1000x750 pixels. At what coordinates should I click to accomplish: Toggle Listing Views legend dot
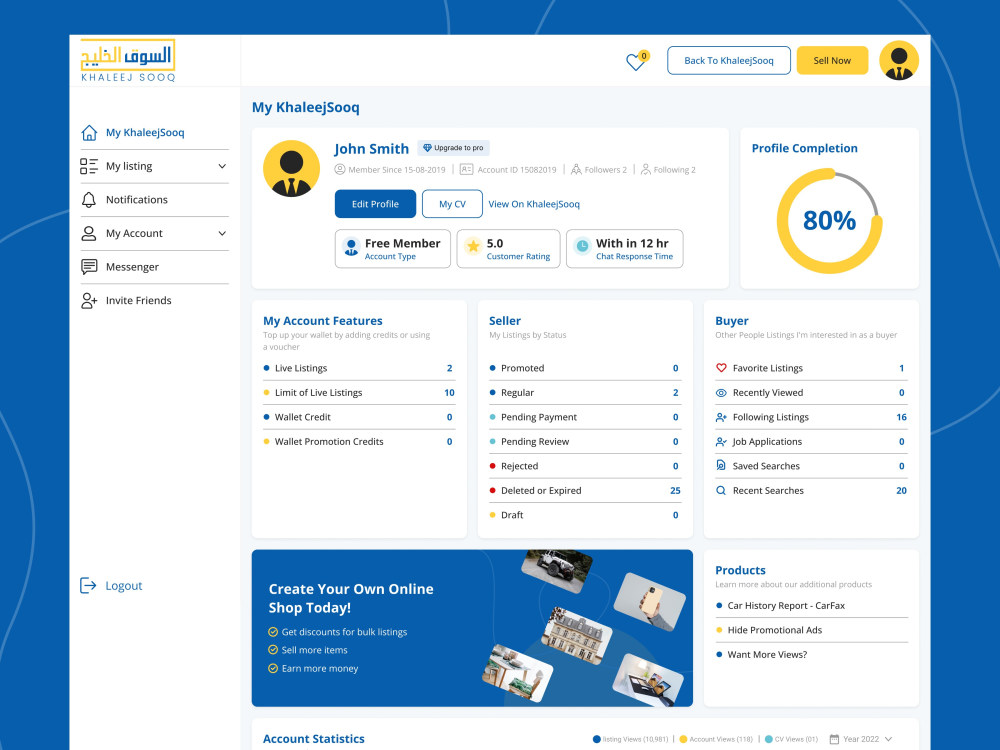click(597, 739)
